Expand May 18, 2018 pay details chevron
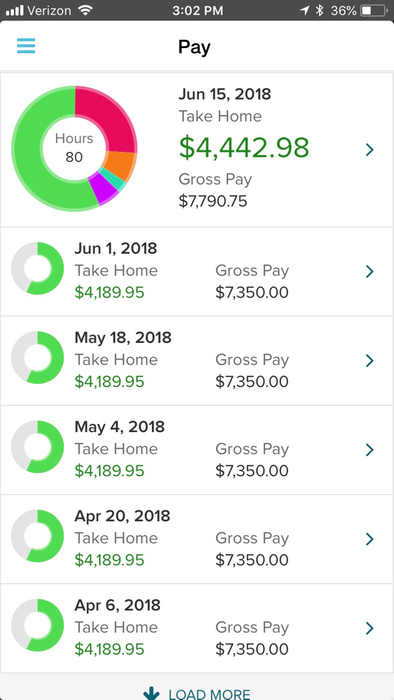394x700 pixels. (369, 361)
